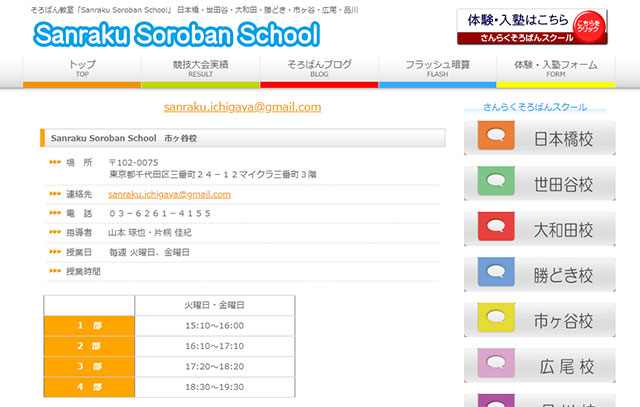The width and height of the screenshot is (640, 407).
Task: Select the 日本橋校 sidebar button
Action: click(x=540, y=138)
